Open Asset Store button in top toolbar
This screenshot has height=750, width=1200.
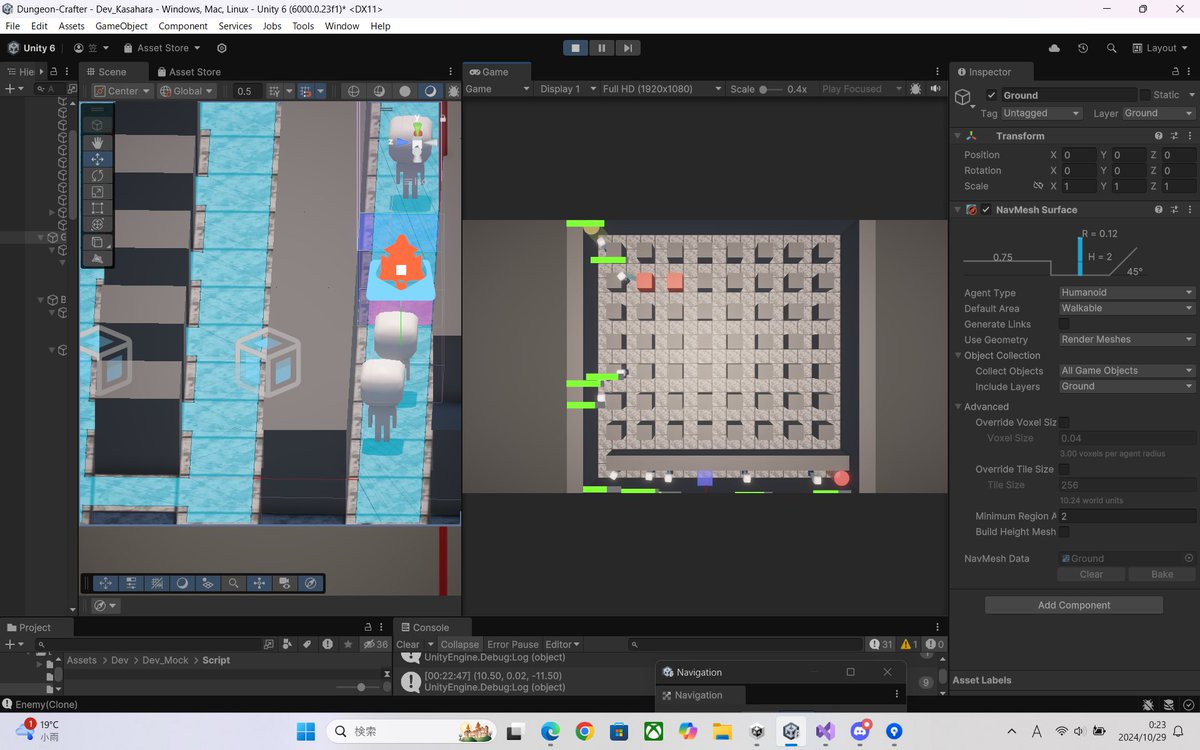tap(161, 48)
